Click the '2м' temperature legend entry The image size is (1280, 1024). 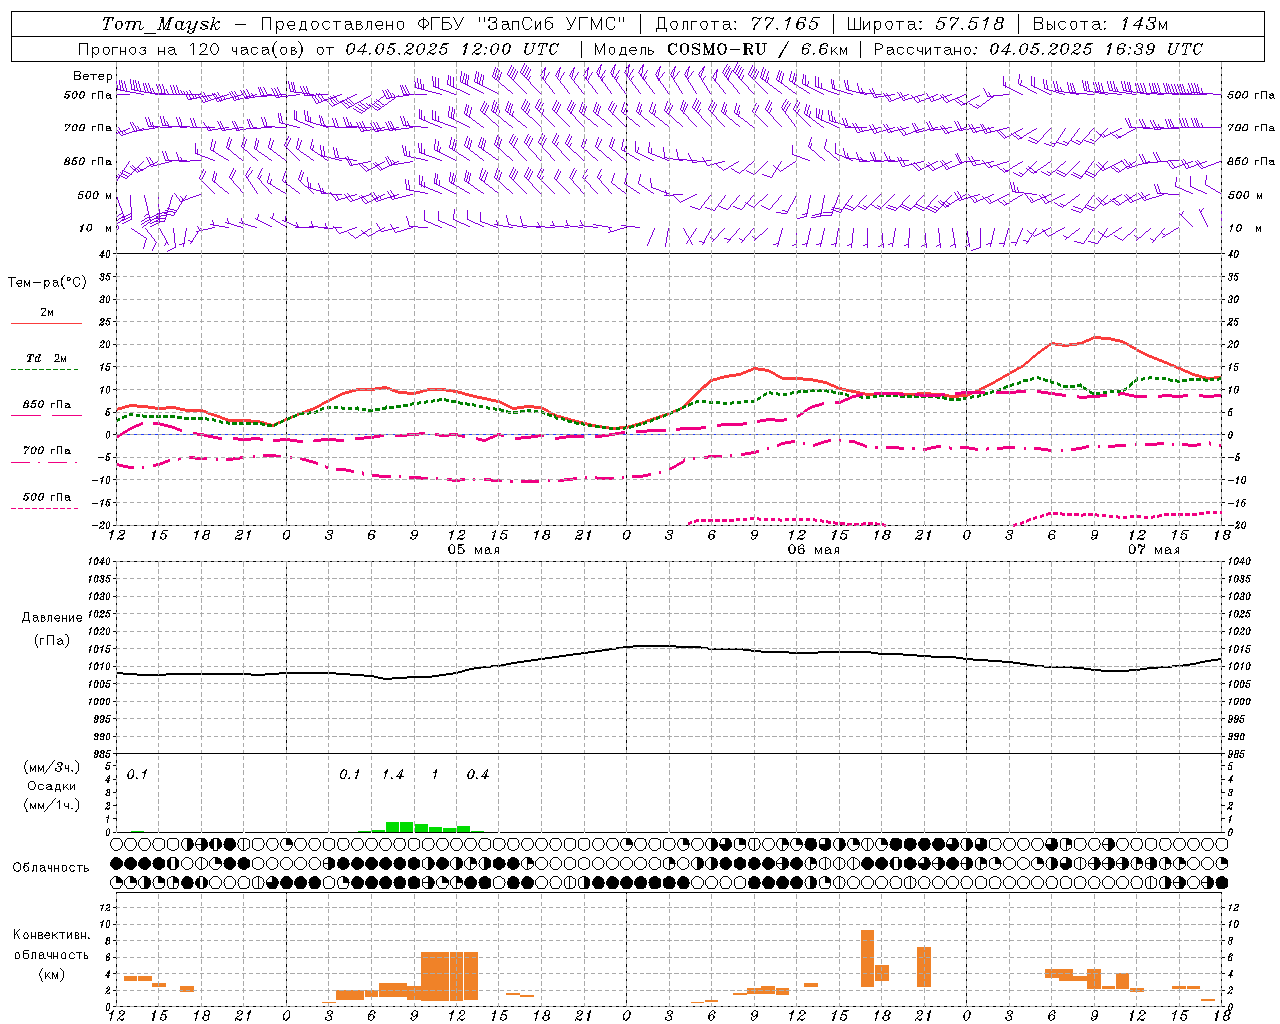pyautogui.click(x=47, y=312)
